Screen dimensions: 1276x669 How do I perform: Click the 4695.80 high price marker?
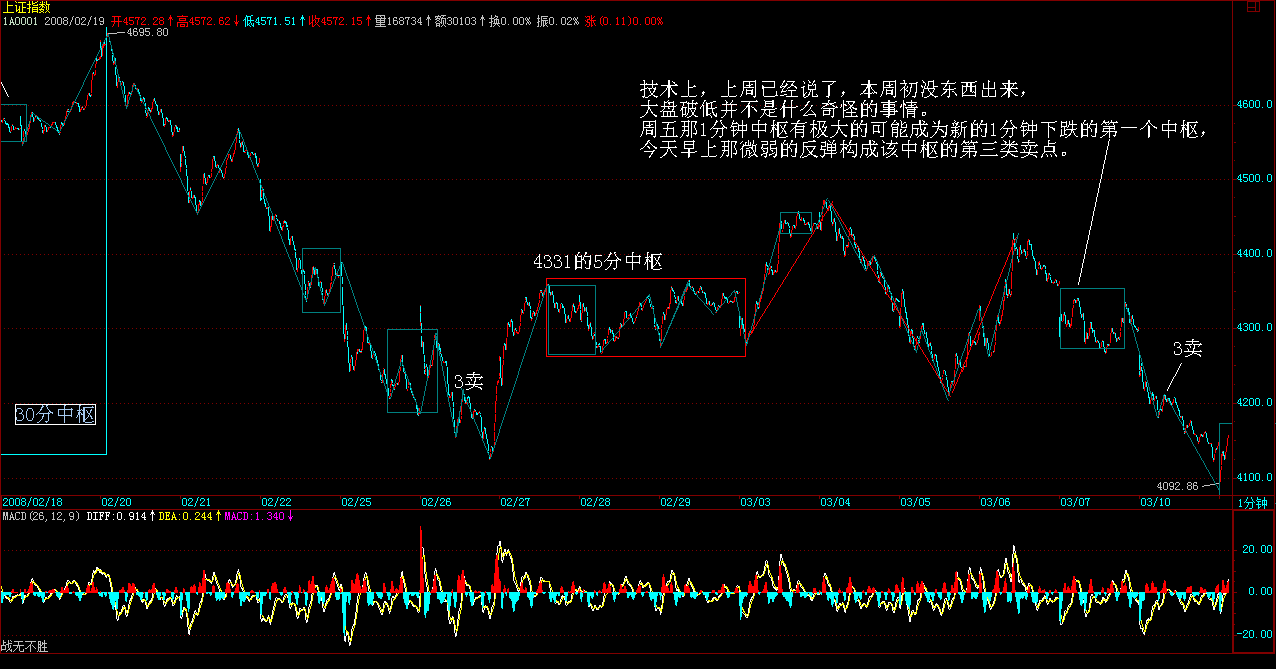coord(148,33)
